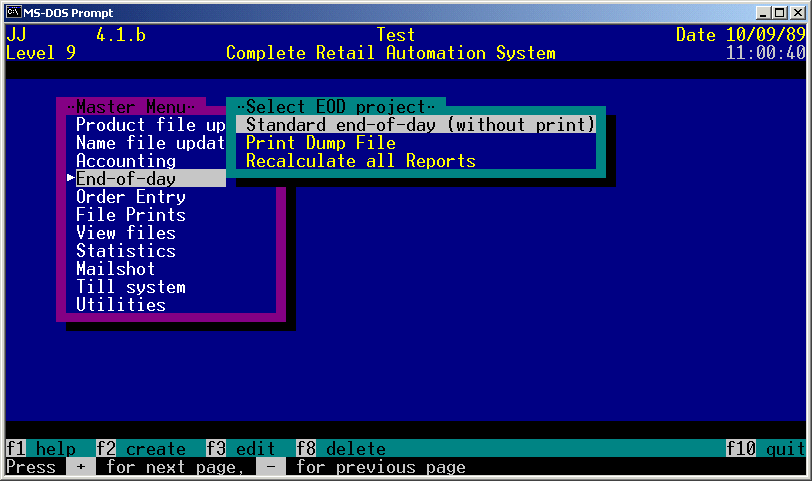Click the f3 edit function label
Image resolution: width=812 pixels, height=481 pixels.
pyautogui.click(x=241, y=449)
